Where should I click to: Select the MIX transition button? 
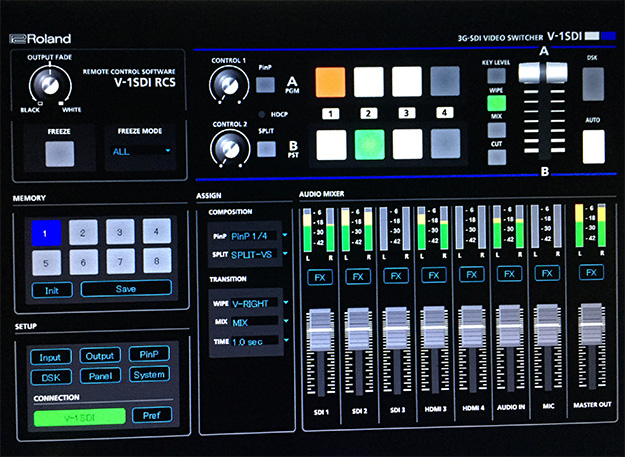497,130
